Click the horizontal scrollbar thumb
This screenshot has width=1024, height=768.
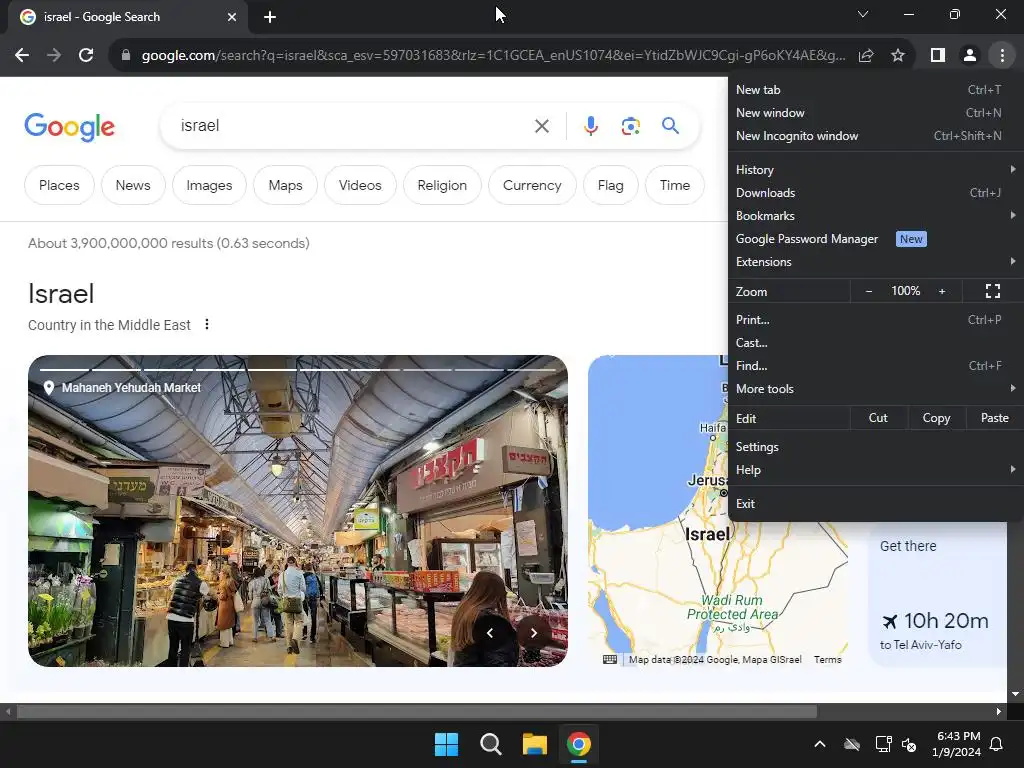pos(417,711)
